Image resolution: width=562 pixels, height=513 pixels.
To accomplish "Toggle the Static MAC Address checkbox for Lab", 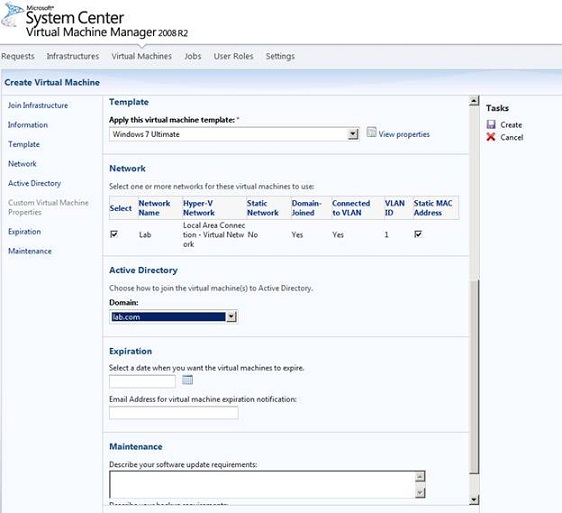I will pyautogui.click(x=418, y=234).
